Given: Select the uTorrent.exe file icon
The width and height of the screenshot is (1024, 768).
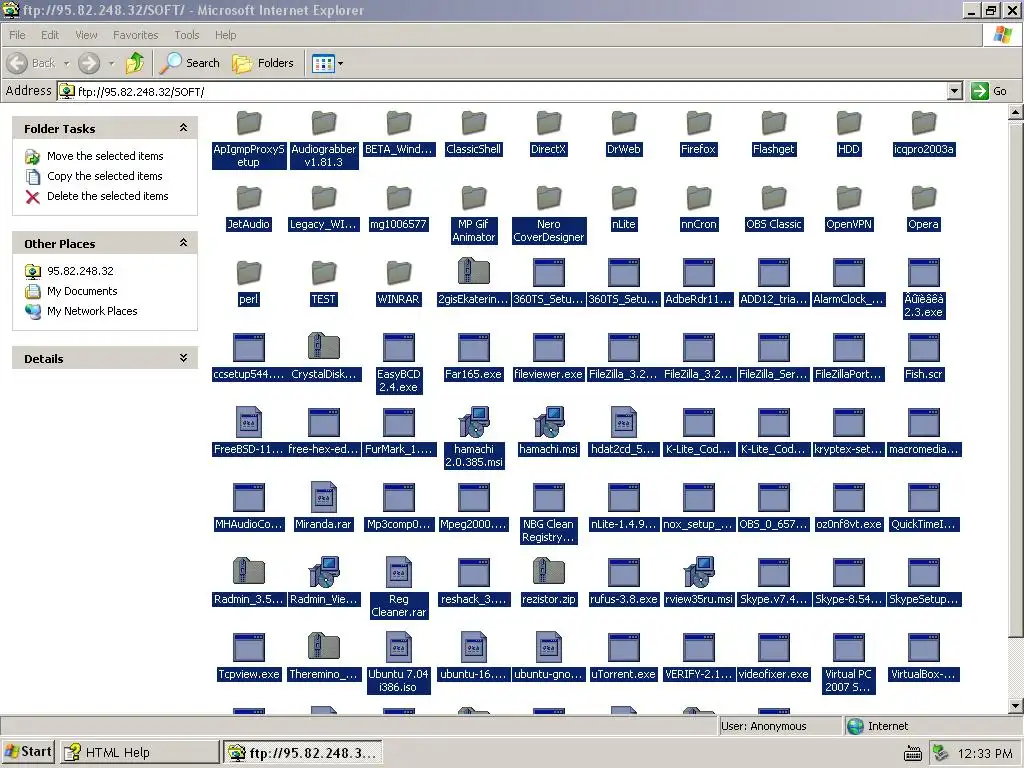Looking at the screenshot, I should coord(624,648).
